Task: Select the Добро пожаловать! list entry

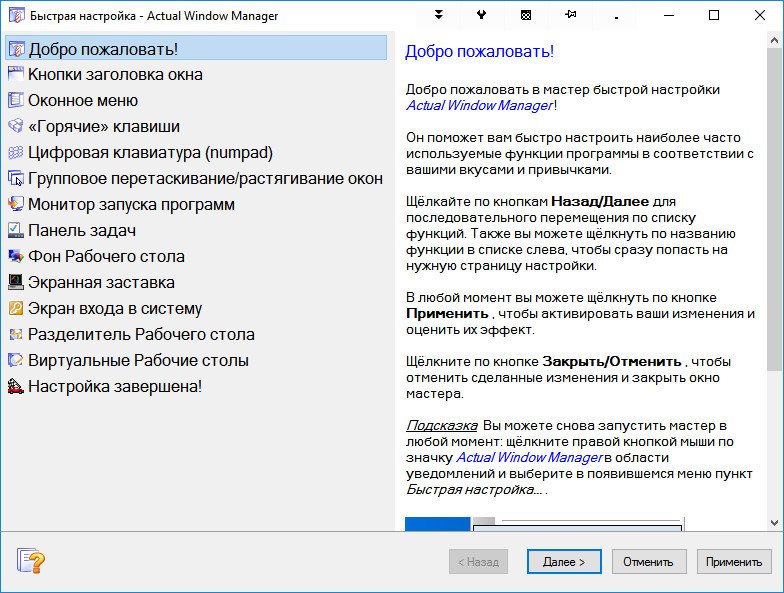Action: tap(196, 48)
